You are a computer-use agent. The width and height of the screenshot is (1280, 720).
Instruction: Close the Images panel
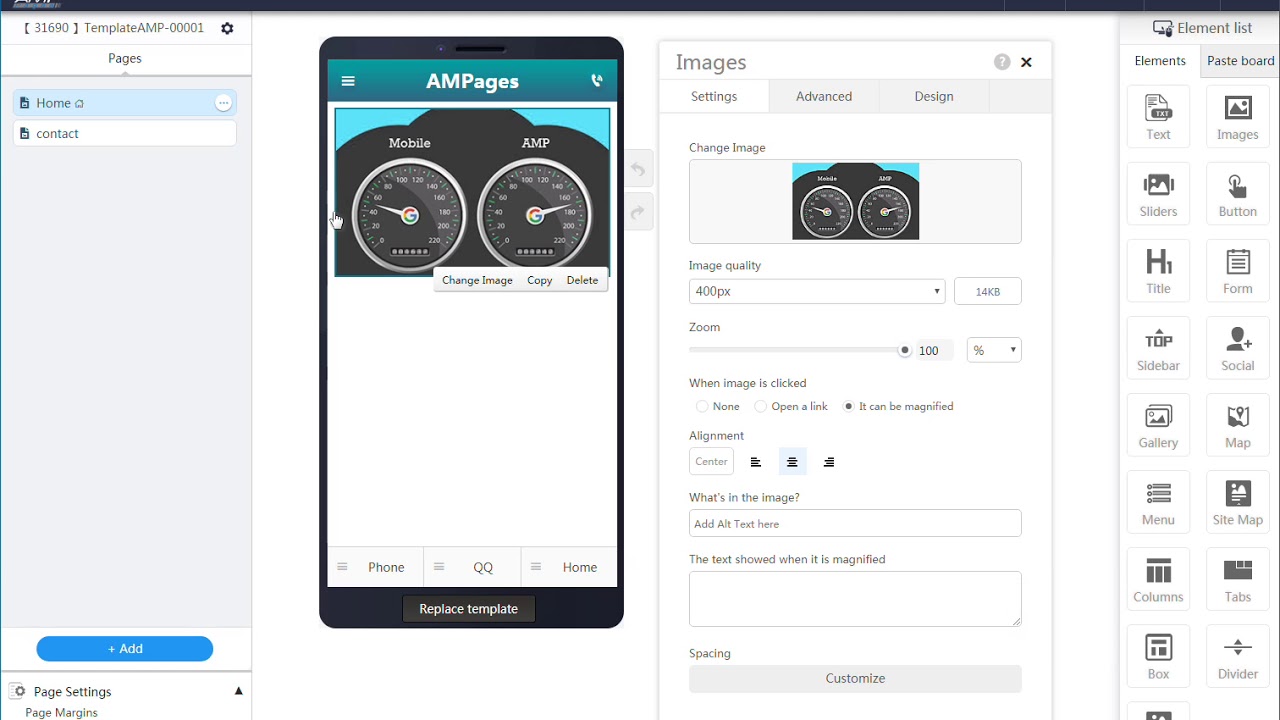(1026, 62)
